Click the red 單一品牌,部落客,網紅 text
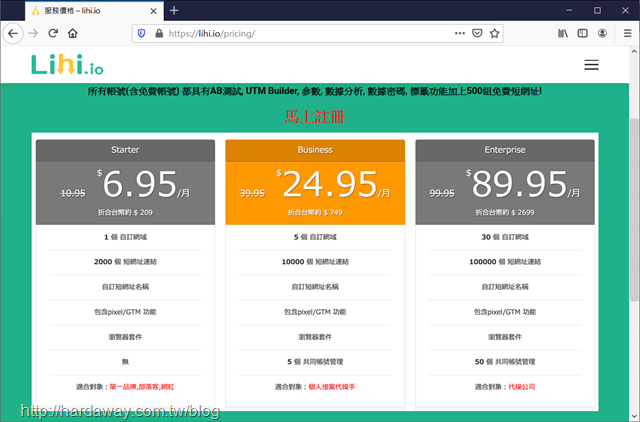This screenshot has height=422, width=640. tap(142, 386)
